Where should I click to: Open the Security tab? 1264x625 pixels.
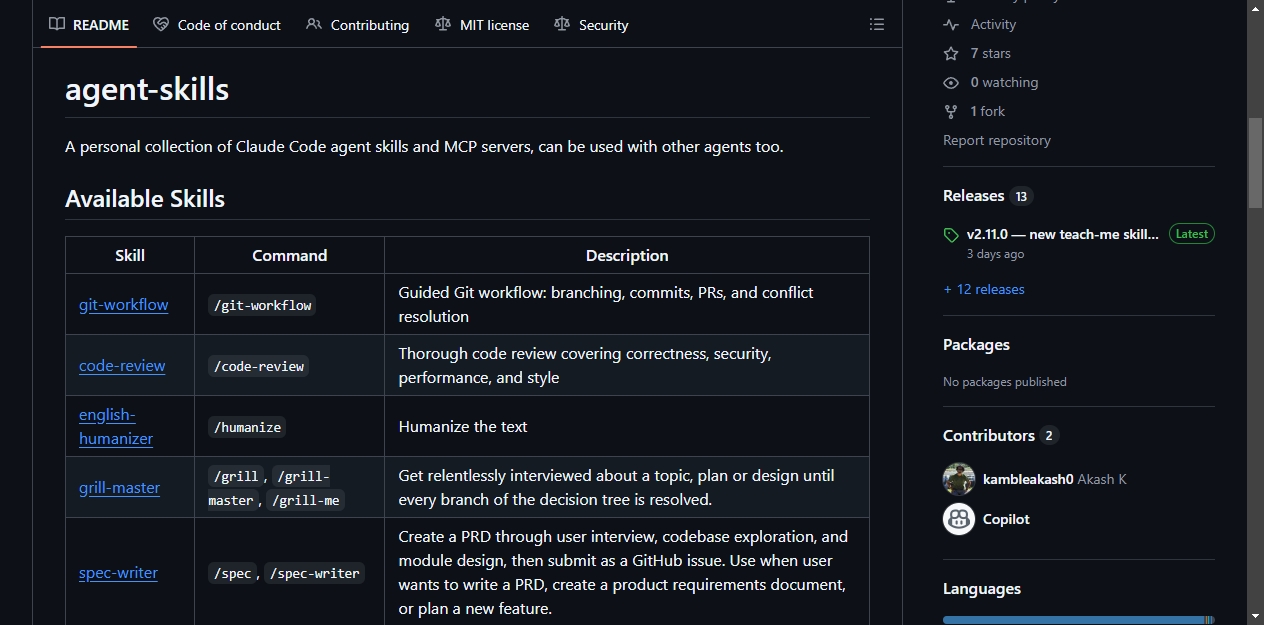(x=591, y=25)
